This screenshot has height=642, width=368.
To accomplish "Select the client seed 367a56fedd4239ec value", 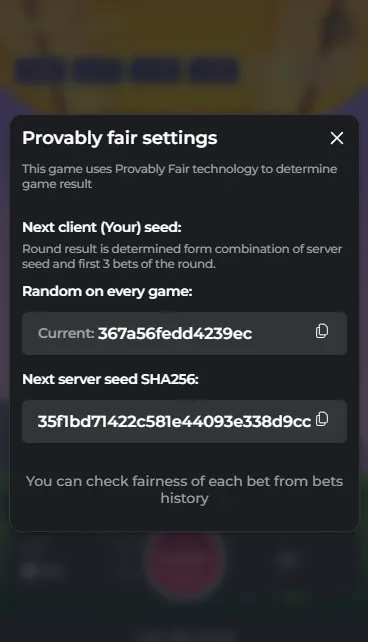I will coord(175,334).
